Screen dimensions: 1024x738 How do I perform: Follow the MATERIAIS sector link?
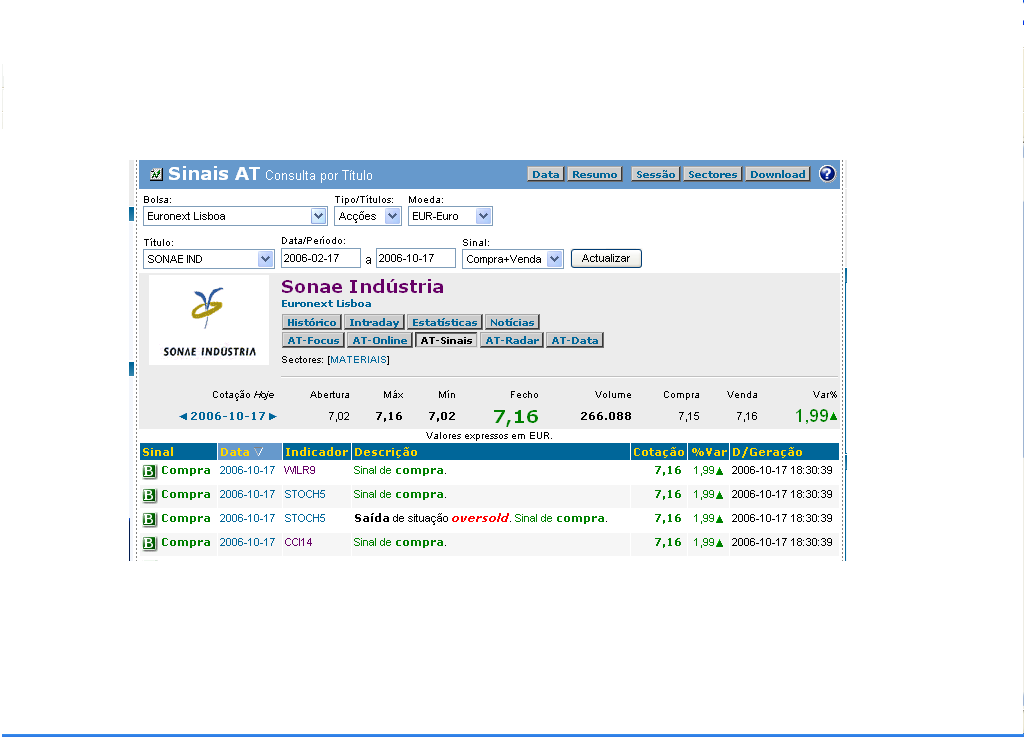[x=359, y=360]
